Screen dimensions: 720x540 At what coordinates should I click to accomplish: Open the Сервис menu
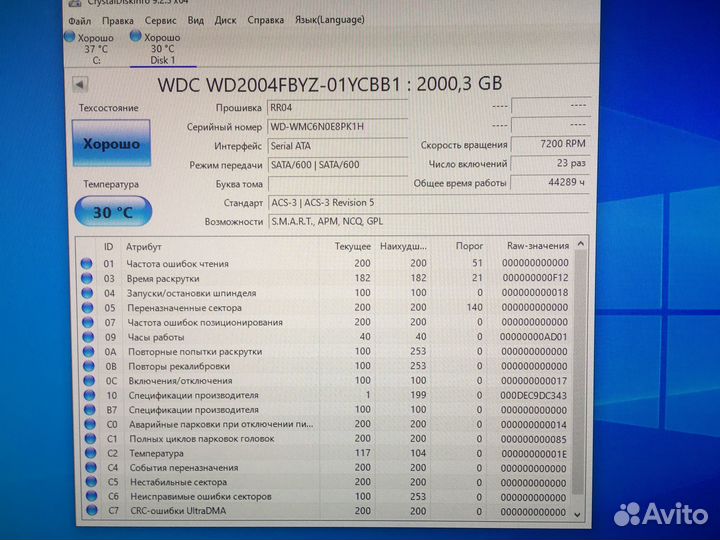pos(160,21)
